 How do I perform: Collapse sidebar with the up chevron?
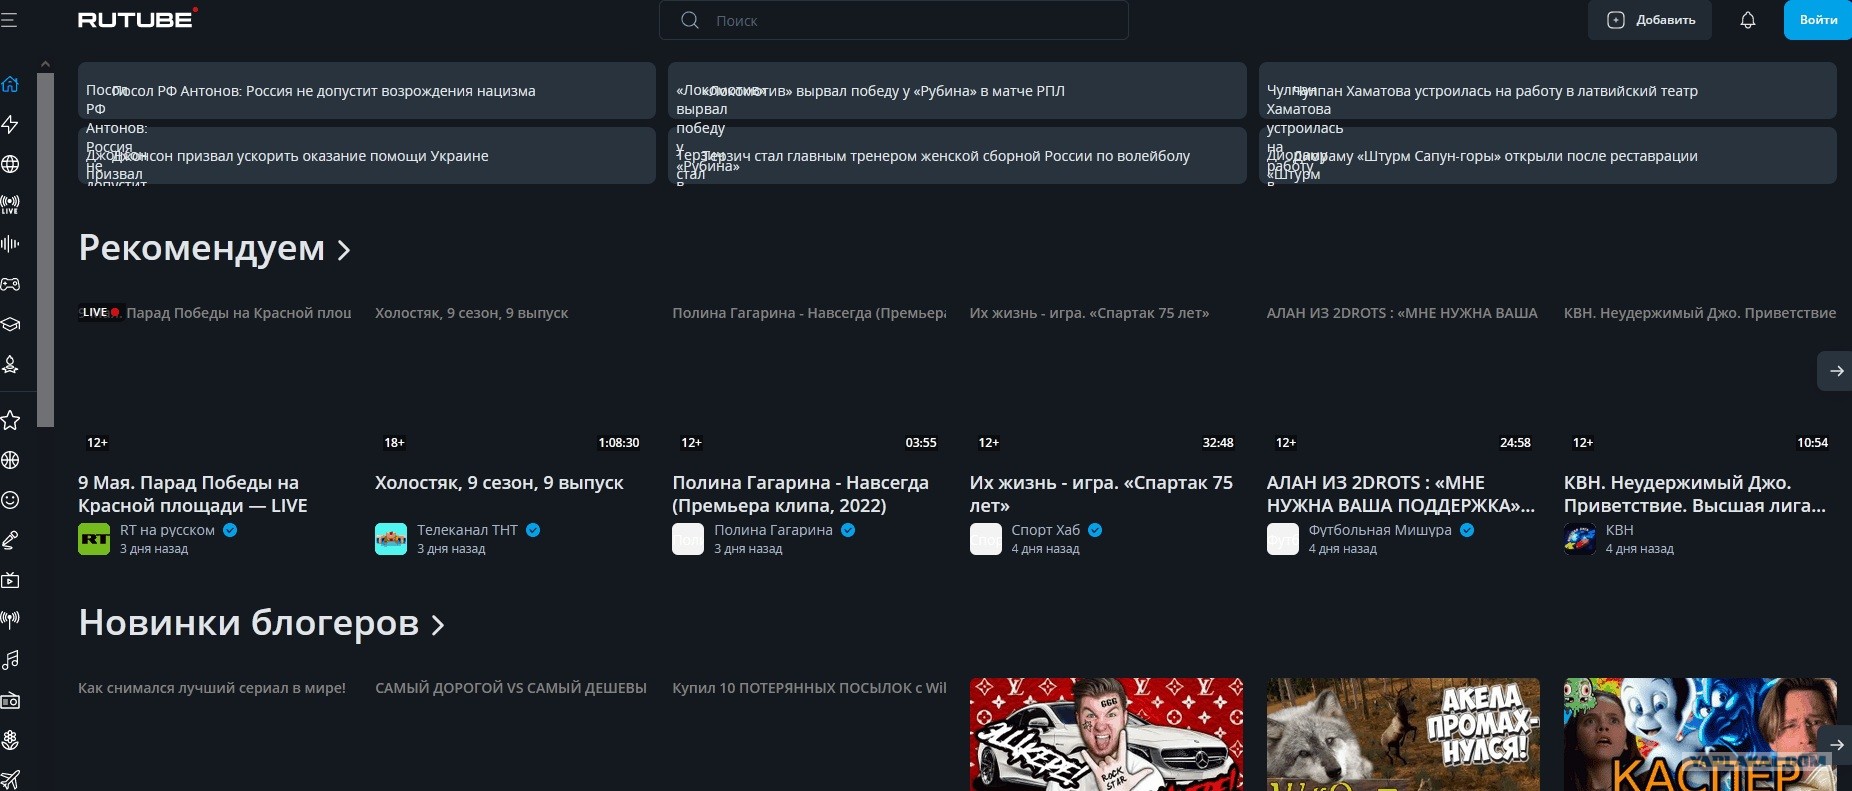point(45,64)
